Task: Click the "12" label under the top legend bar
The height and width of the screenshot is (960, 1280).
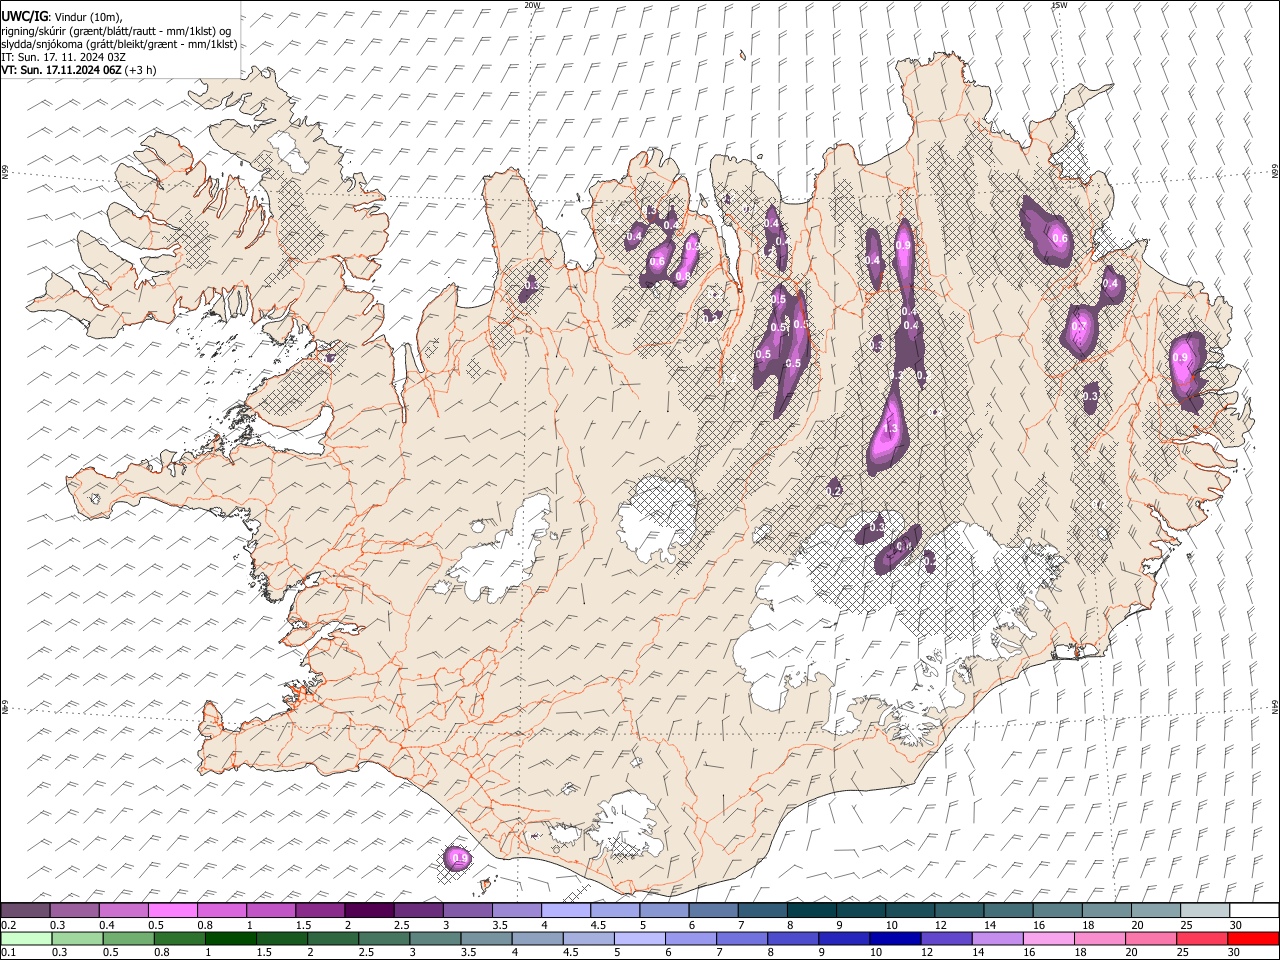Action: coord(940,925)
